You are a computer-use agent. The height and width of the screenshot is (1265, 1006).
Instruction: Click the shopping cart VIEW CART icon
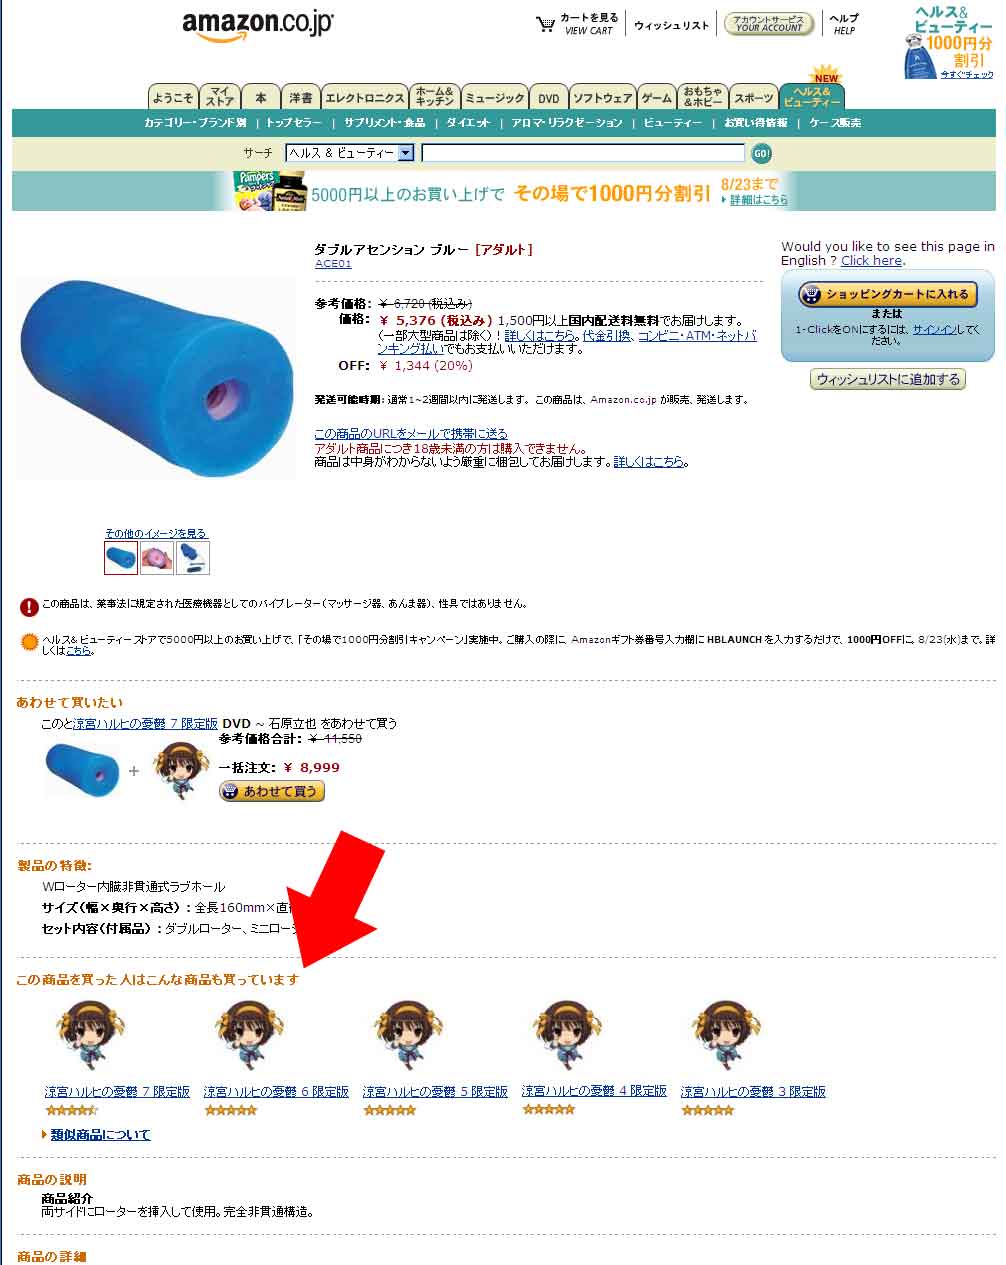pyautogui.click(x=545, y=24)
